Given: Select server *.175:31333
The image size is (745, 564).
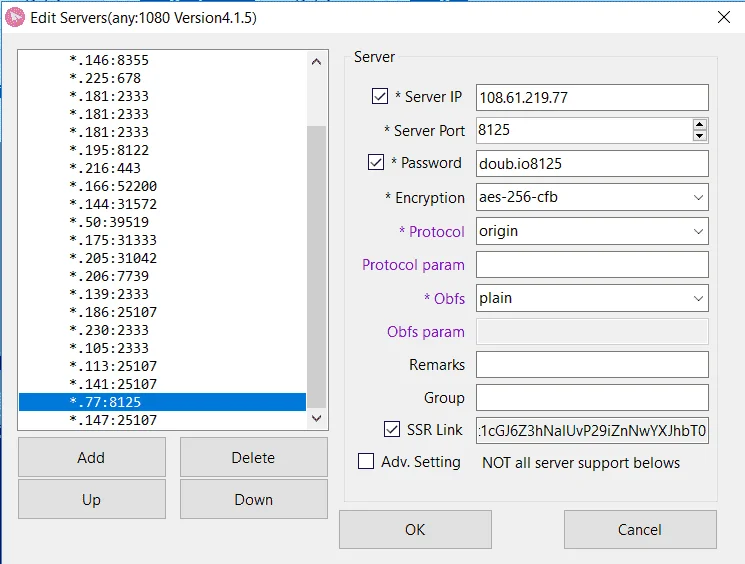Looking at the screenshot, I should [162, 240].
